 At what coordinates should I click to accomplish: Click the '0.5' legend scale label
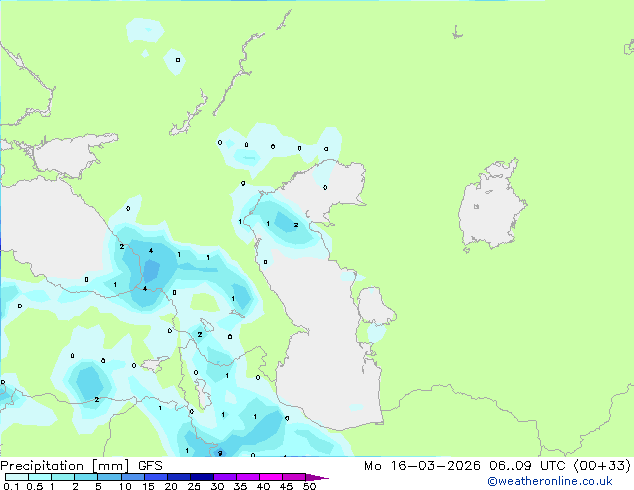point(35,486)
